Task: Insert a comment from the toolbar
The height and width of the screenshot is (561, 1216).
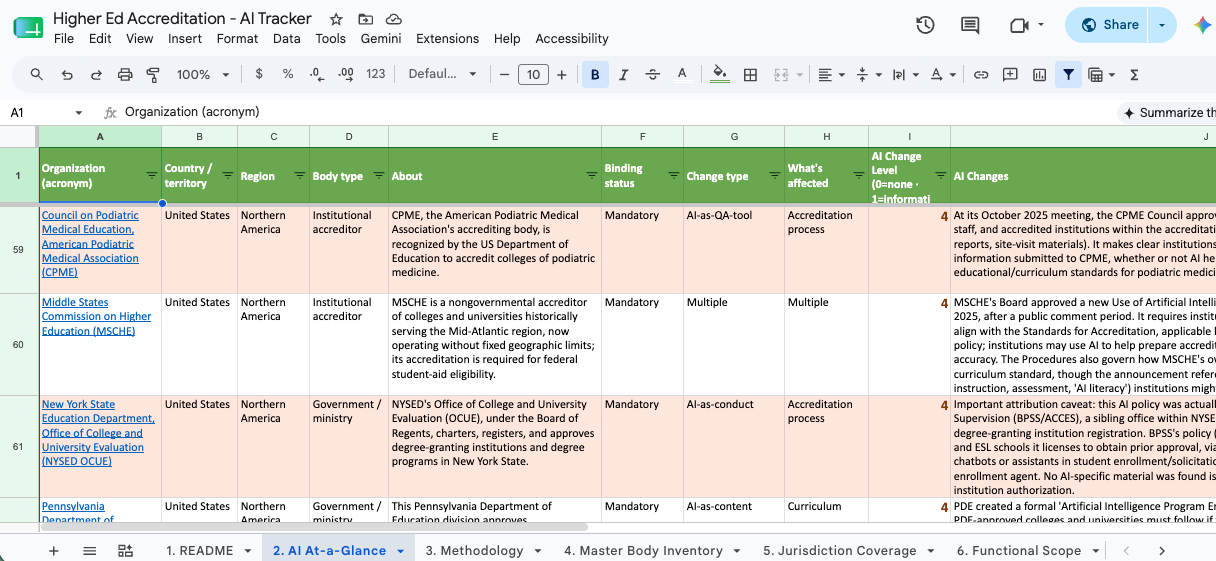Action: pos(1010,75)
